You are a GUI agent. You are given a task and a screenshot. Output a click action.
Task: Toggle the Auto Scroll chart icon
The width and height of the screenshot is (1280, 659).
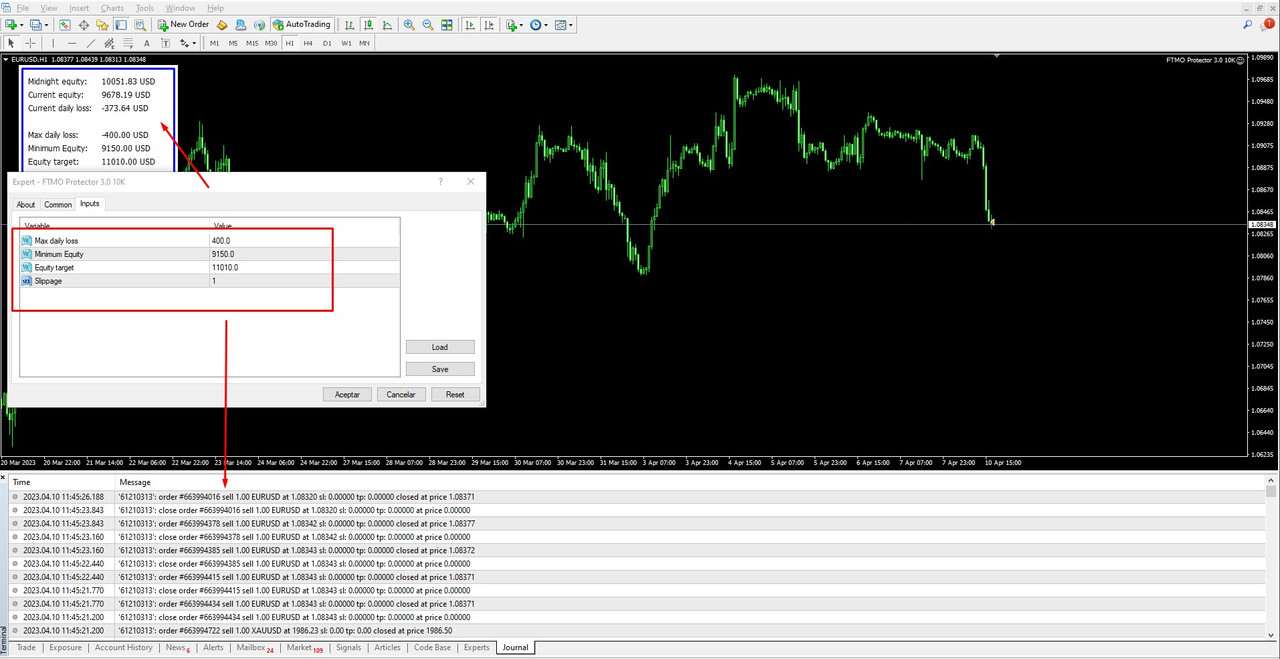pyautogui.click(x=469, y=24)
